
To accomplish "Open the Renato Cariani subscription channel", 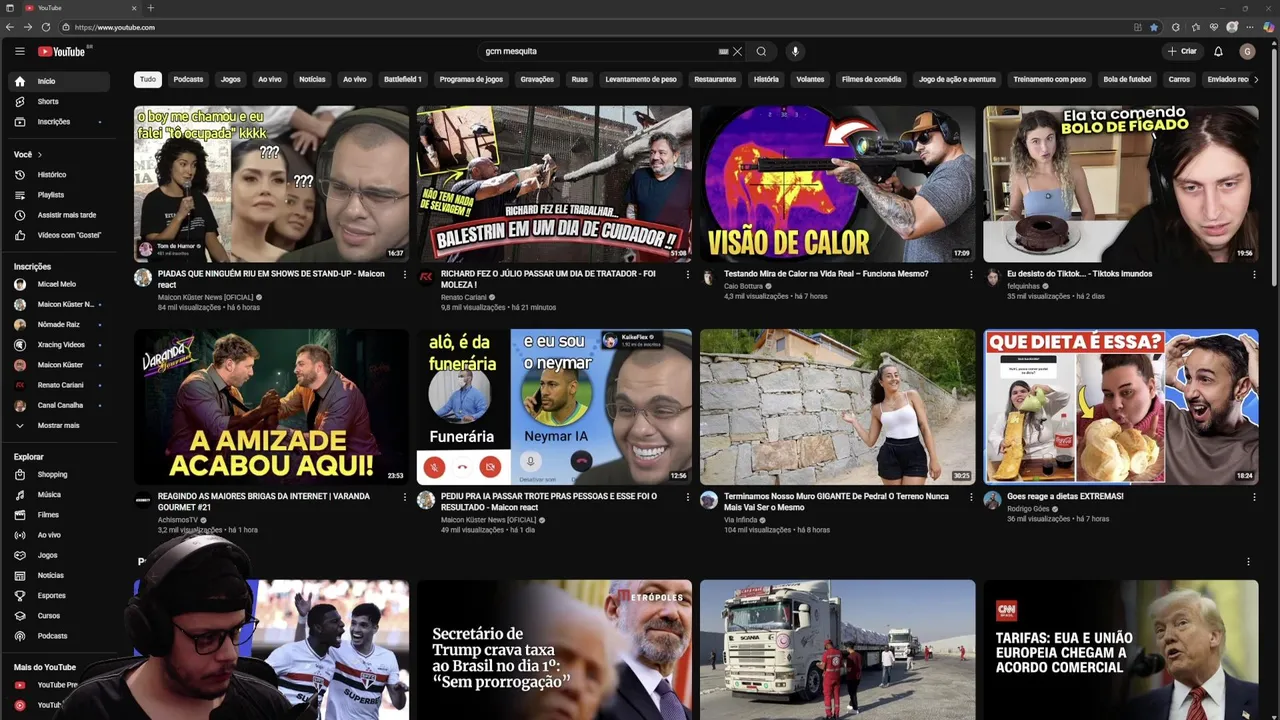I will [59, 385].
